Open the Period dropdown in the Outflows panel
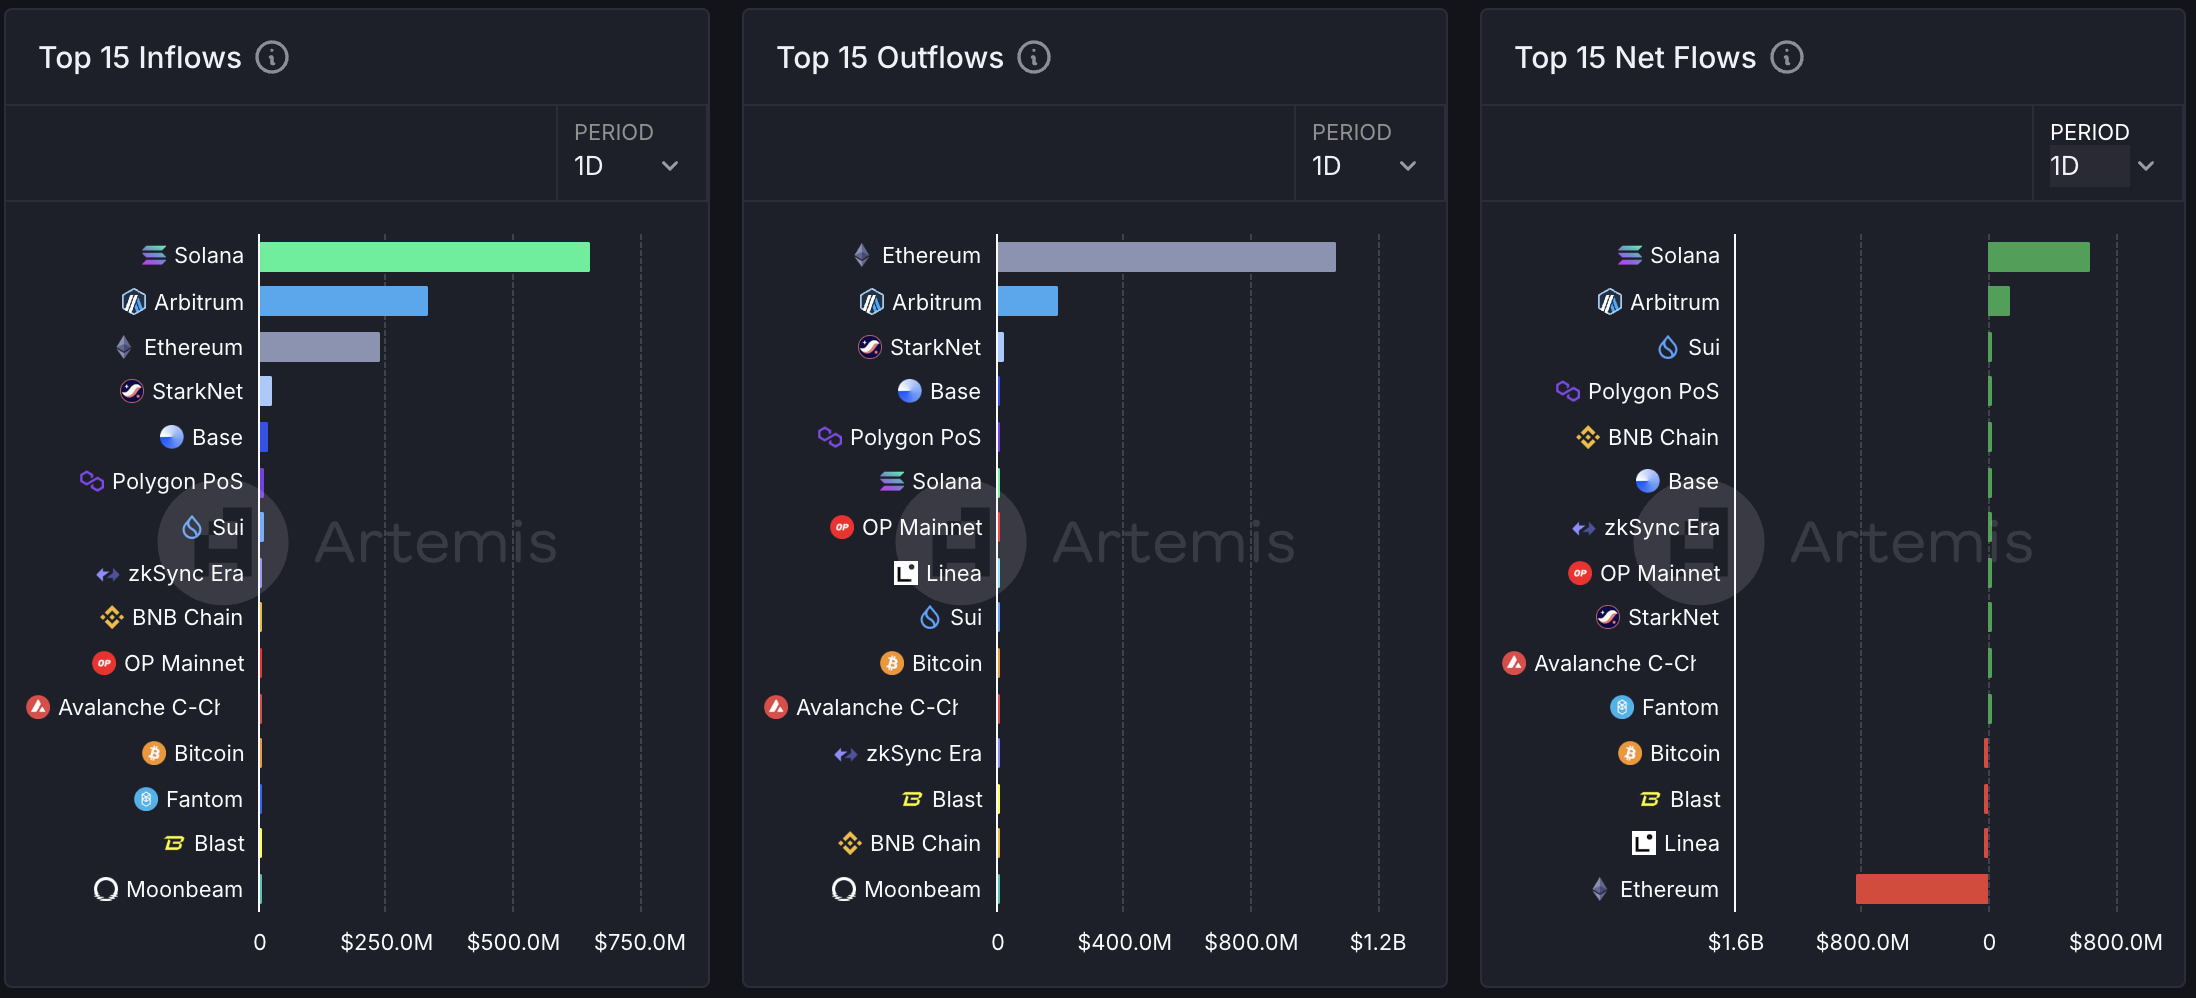 [1366, 154]
